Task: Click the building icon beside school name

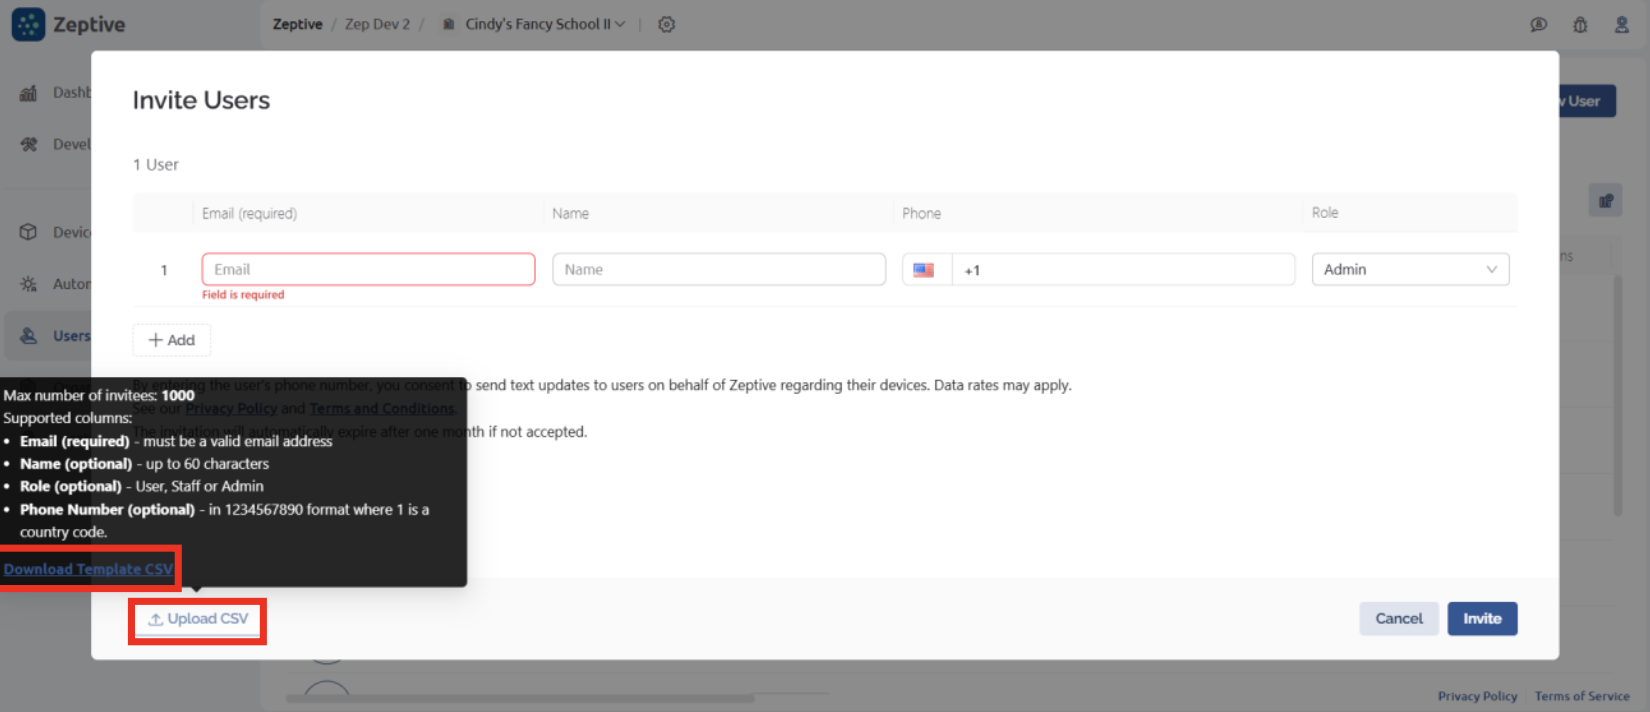Action: click(x=449, y=24)
